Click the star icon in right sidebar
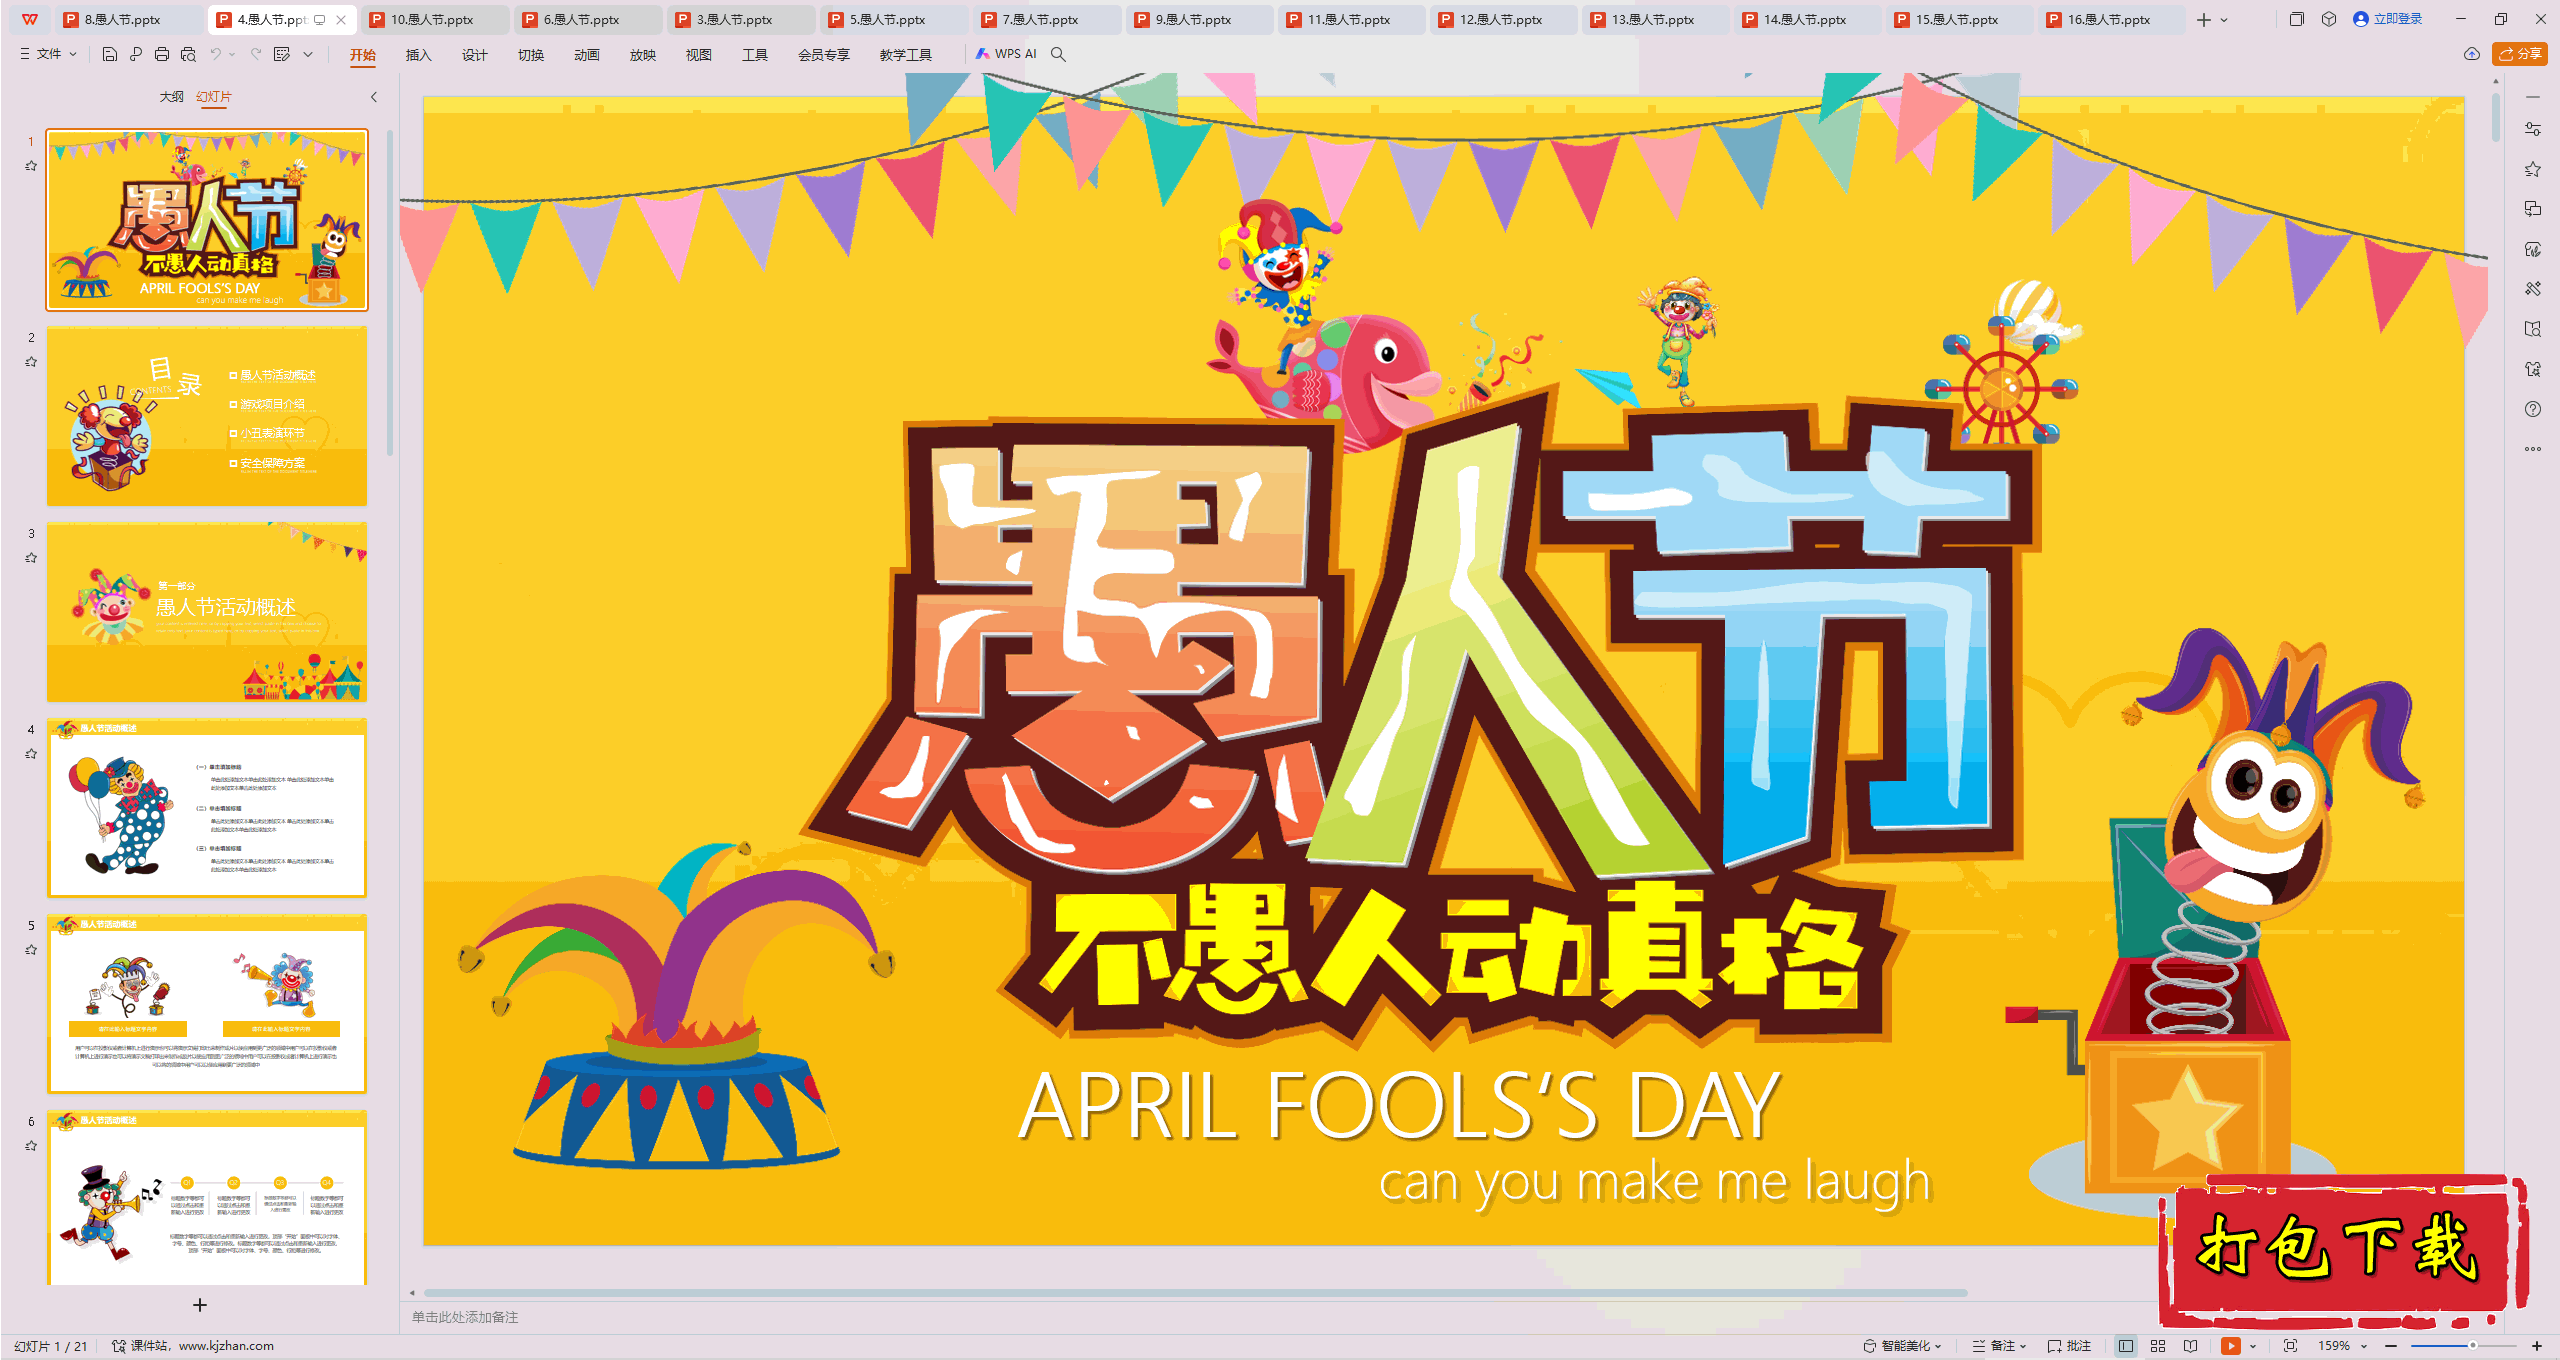Image resolution: width=2560 pixels, height=1360 pixels. click(x=2533, y=169)
